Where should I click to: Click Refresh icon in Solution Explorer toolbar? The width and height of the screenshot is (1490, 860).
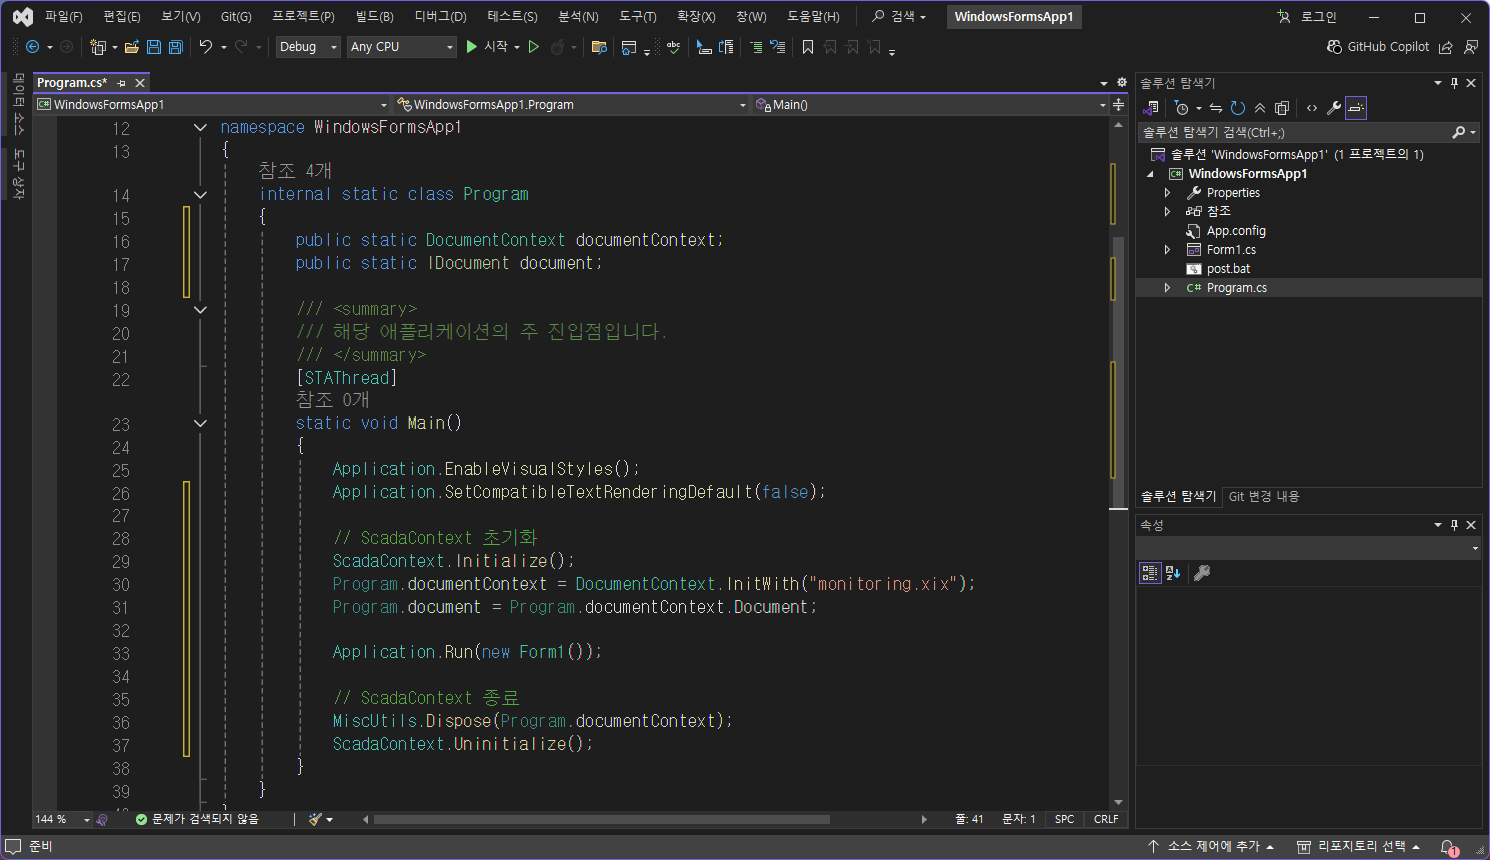click(1238, 108)
